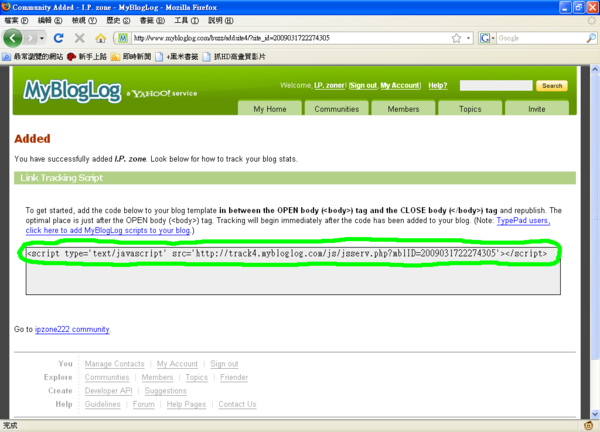Click Sign out in footer
This screenshot has height=432, width=600.
pyautogui.click(x=224, y=364)
